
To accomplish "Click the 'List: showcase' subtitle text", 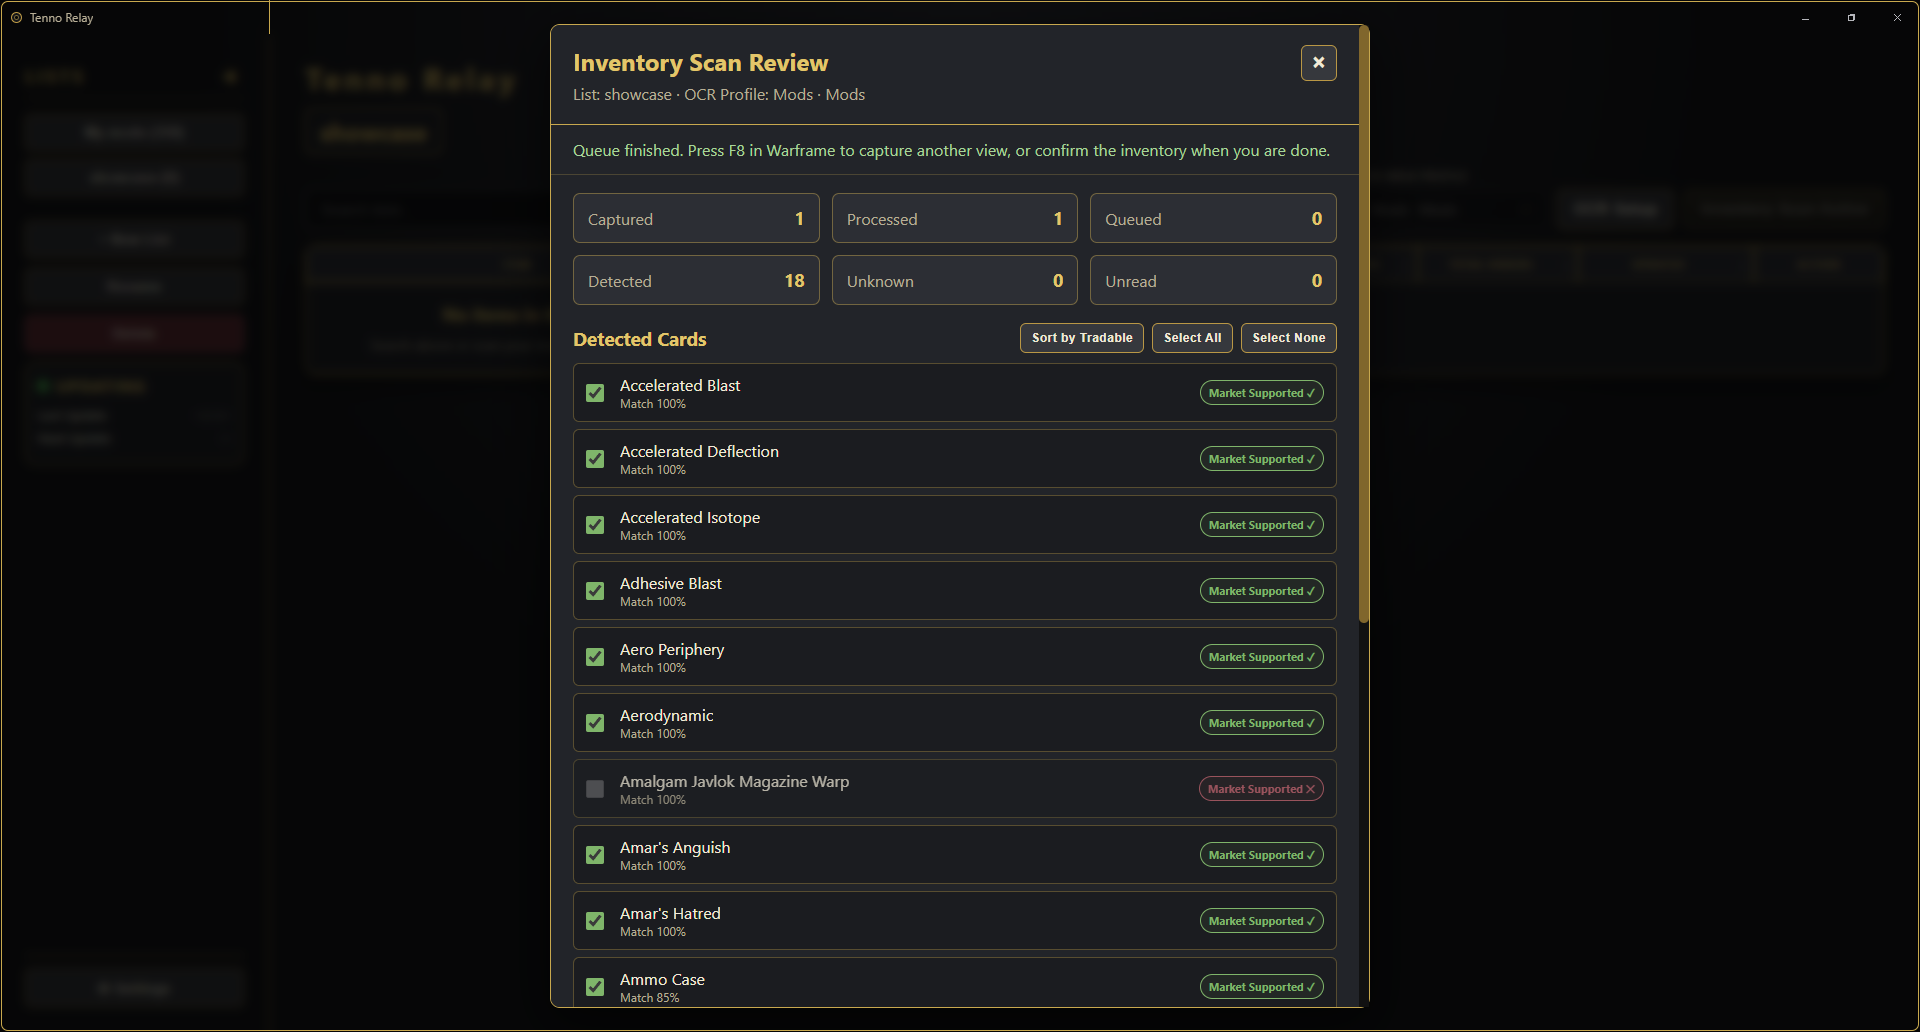I will [622, 94].
